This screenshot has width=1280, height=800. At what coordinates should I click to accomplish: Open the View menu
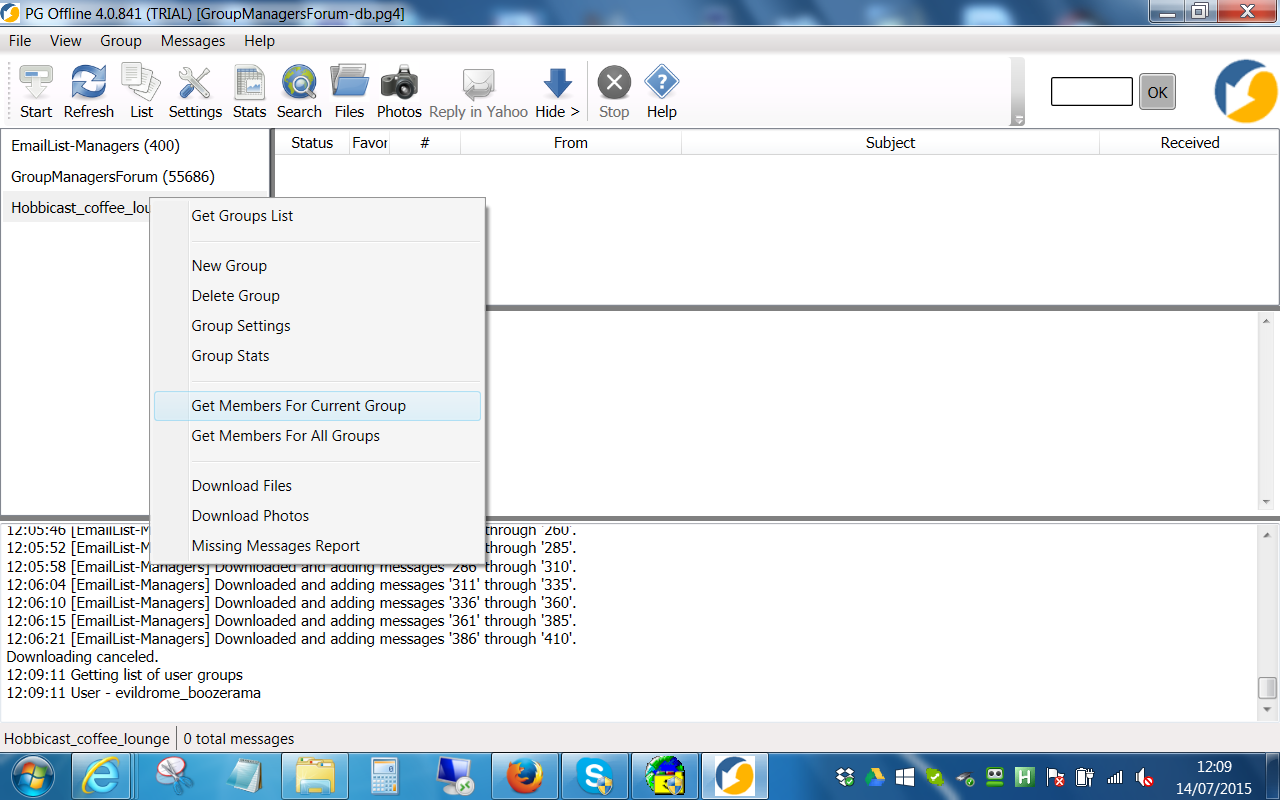tap(66, 41)
